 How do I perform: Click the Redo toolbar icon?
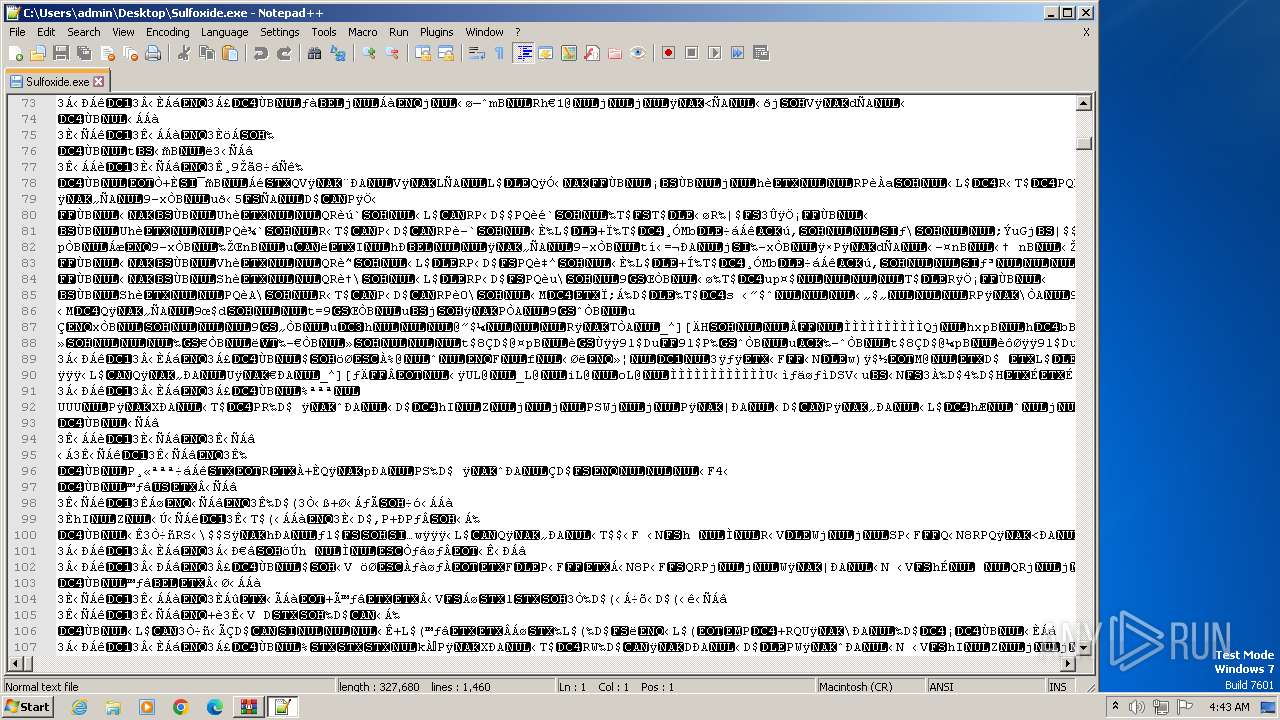[283, 53]
